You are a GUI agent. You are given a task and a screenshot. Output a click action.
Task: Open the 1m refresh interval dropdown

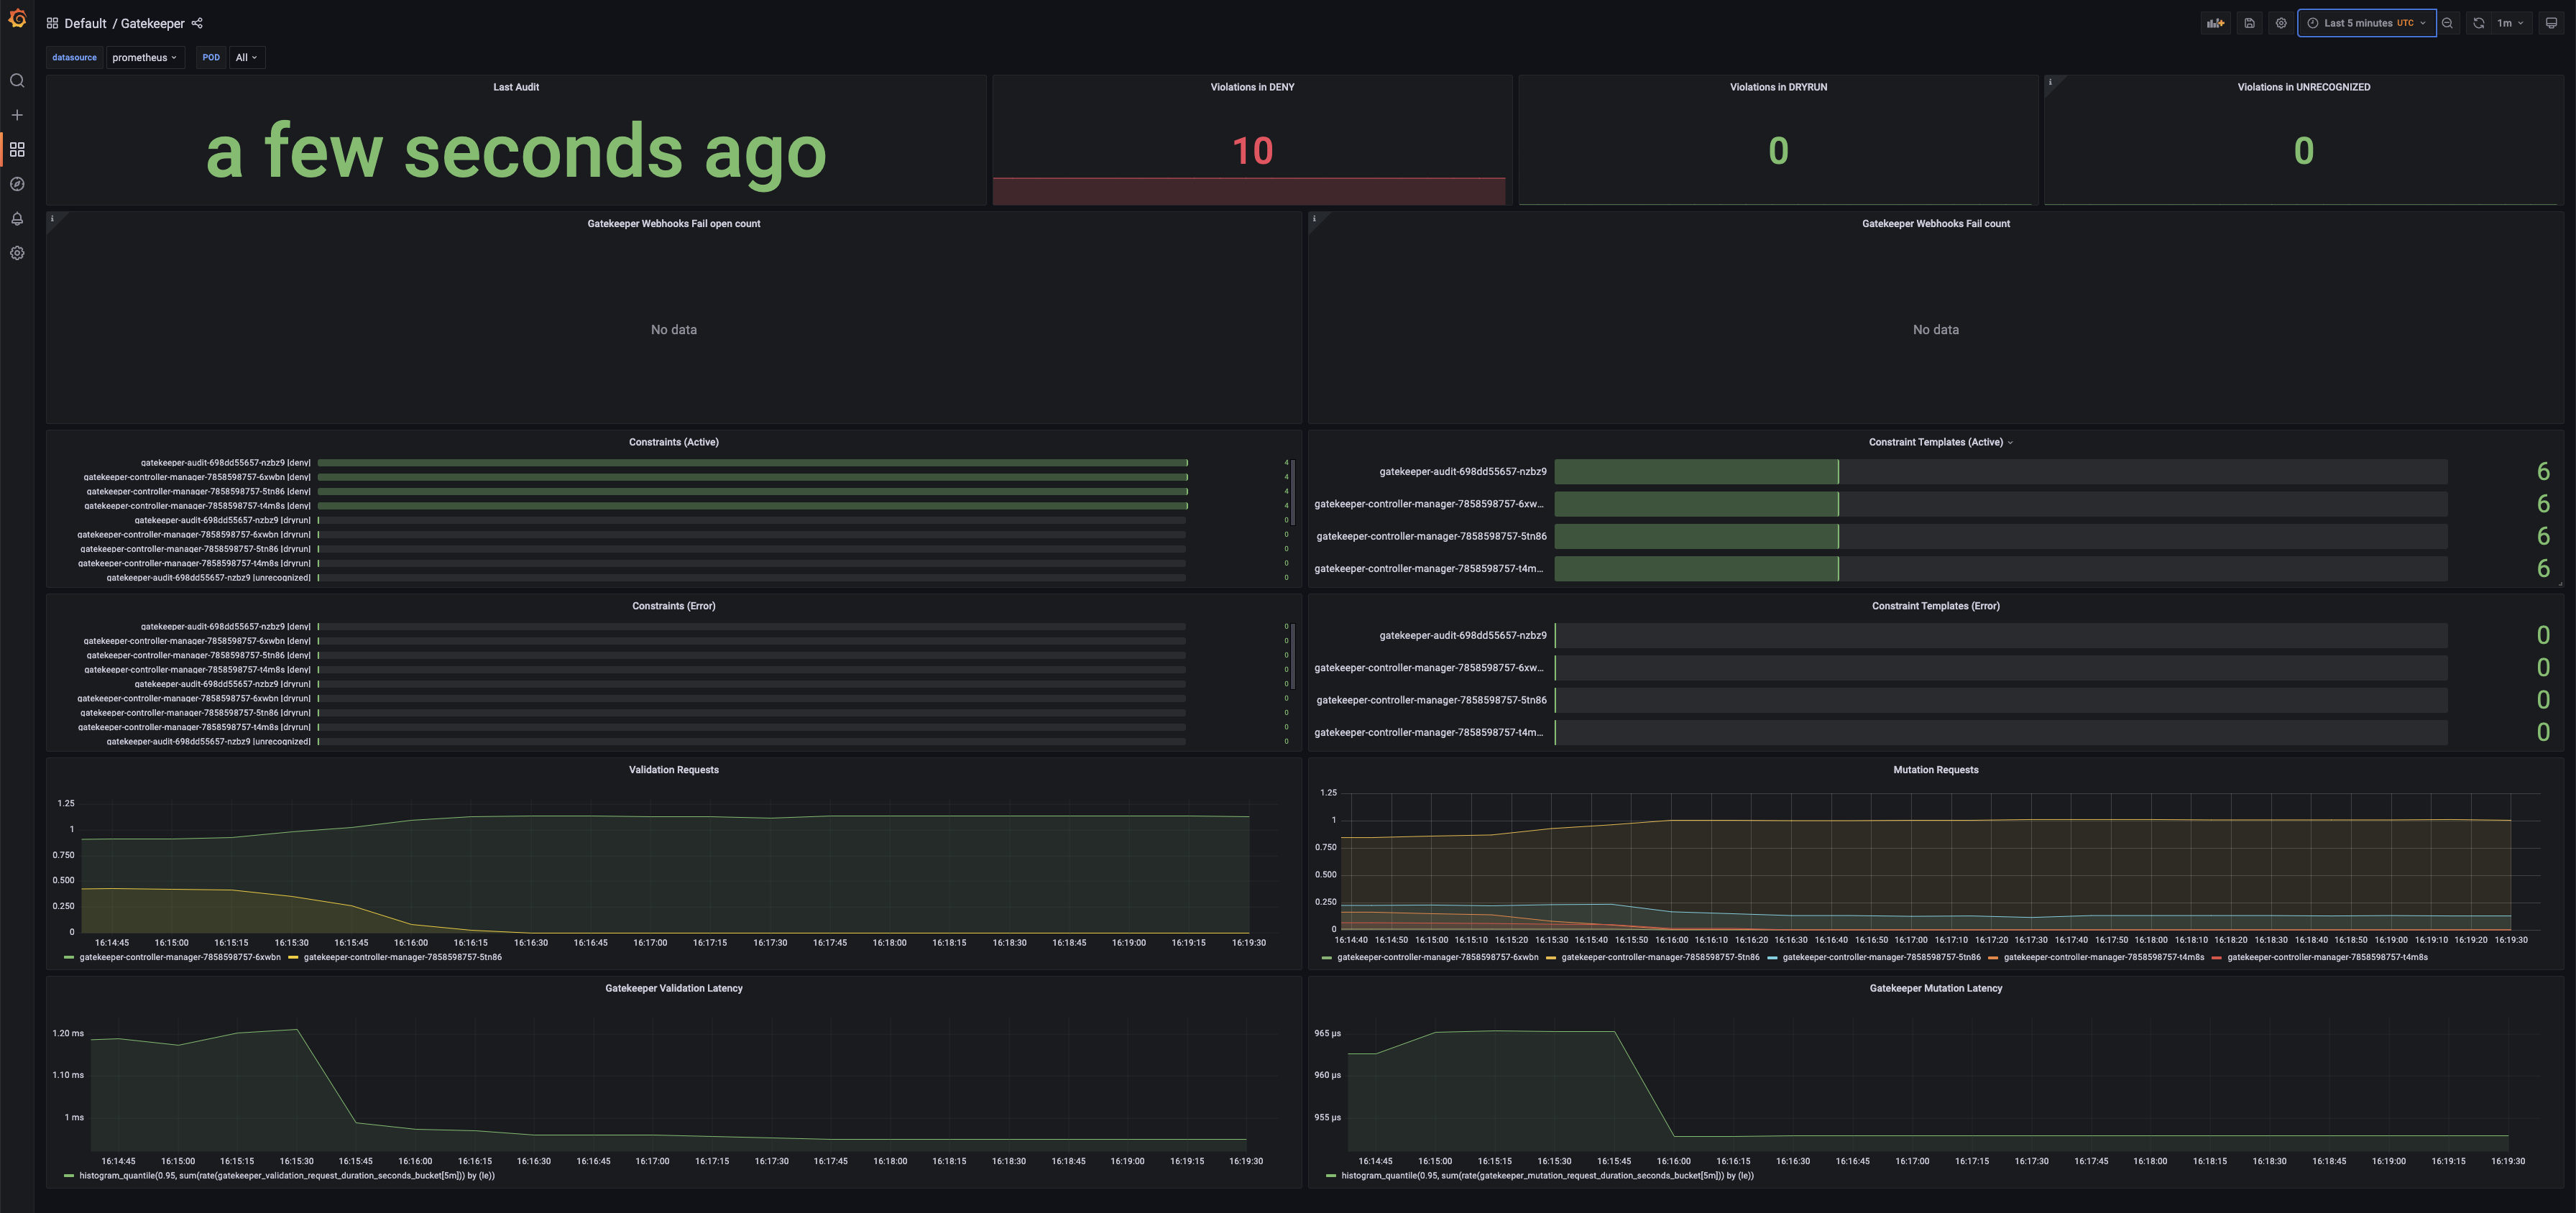2510,23
